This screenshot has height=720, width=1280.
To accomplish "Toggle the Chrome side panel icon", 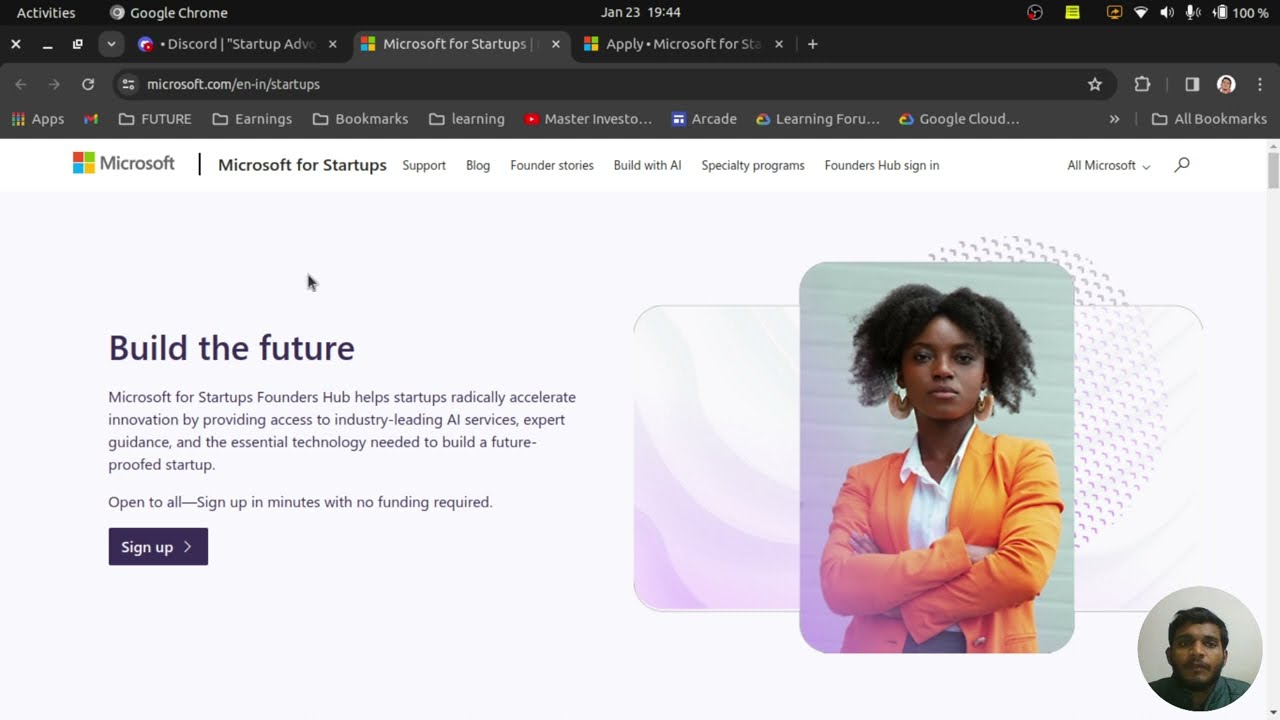I will 1192,84.
